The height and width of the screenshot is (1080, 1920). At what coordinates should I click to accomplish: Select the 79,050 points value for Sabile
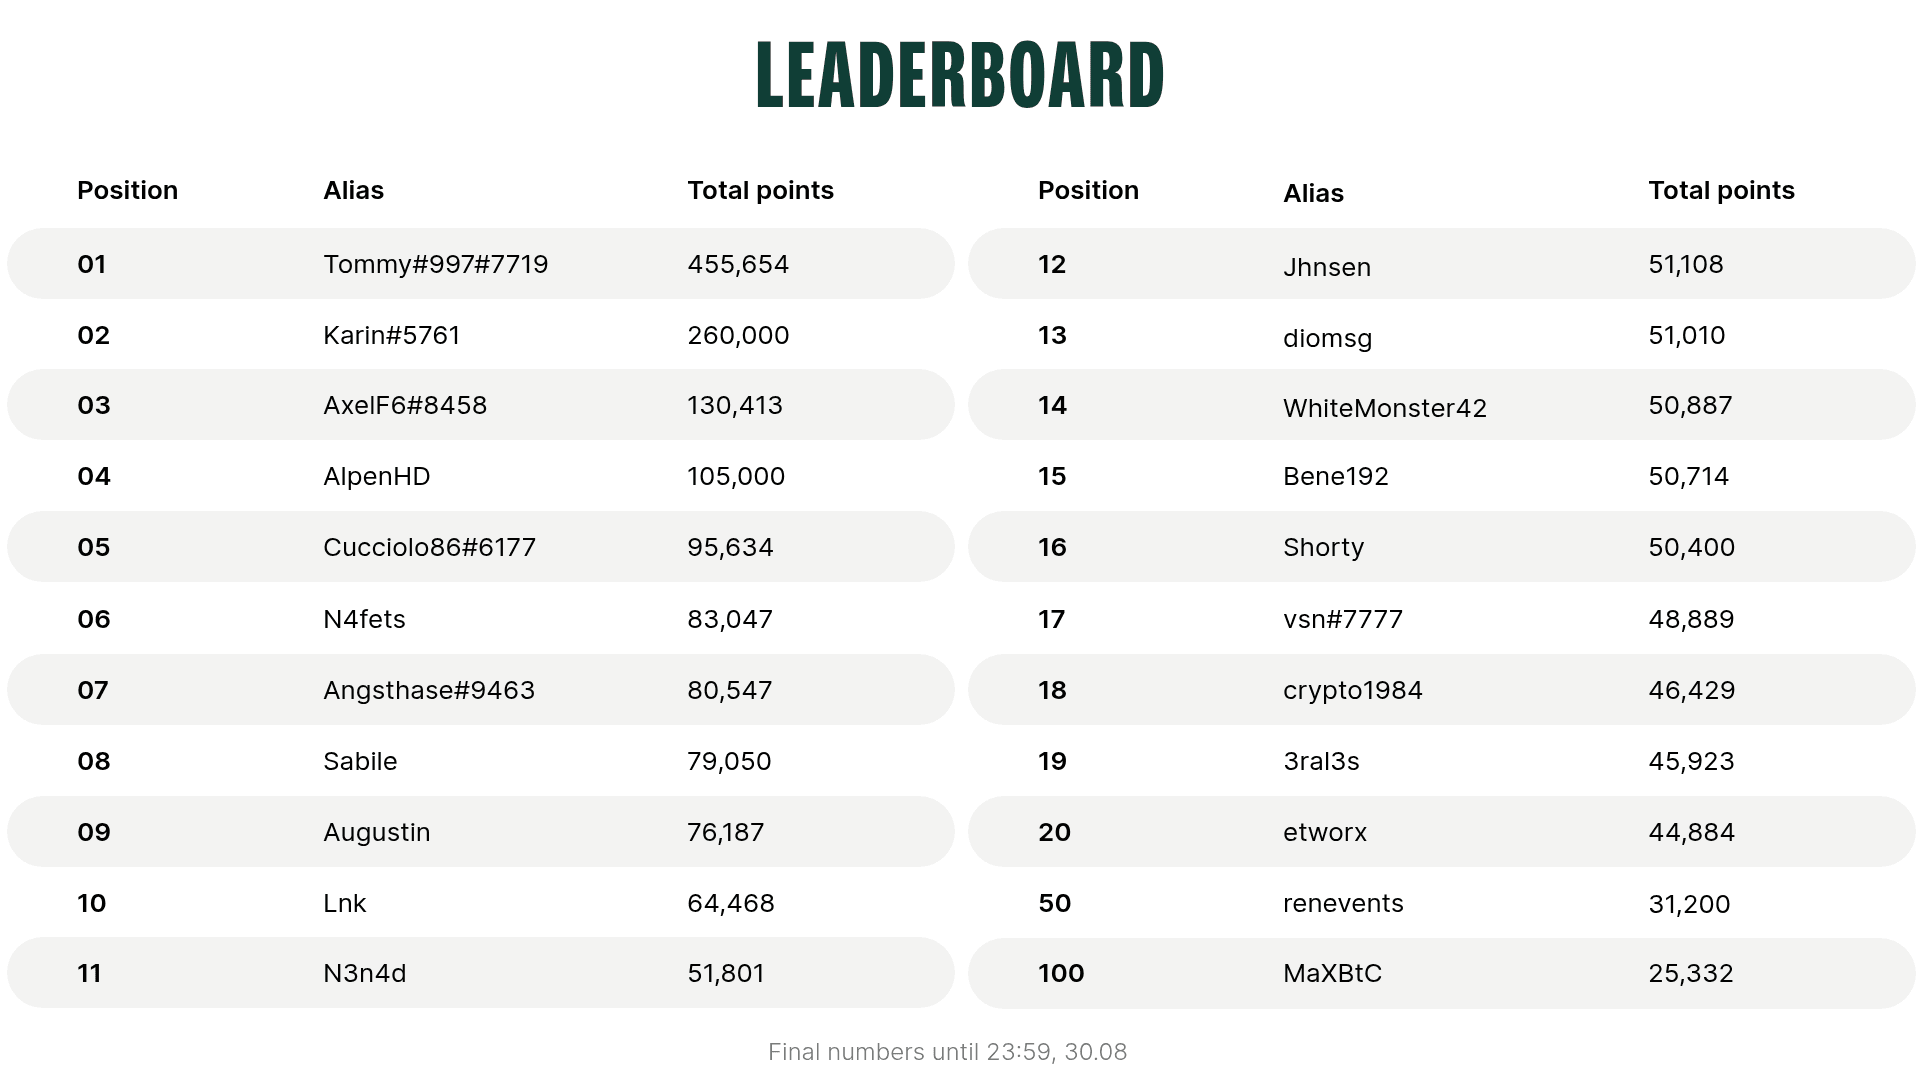(729, 761)
